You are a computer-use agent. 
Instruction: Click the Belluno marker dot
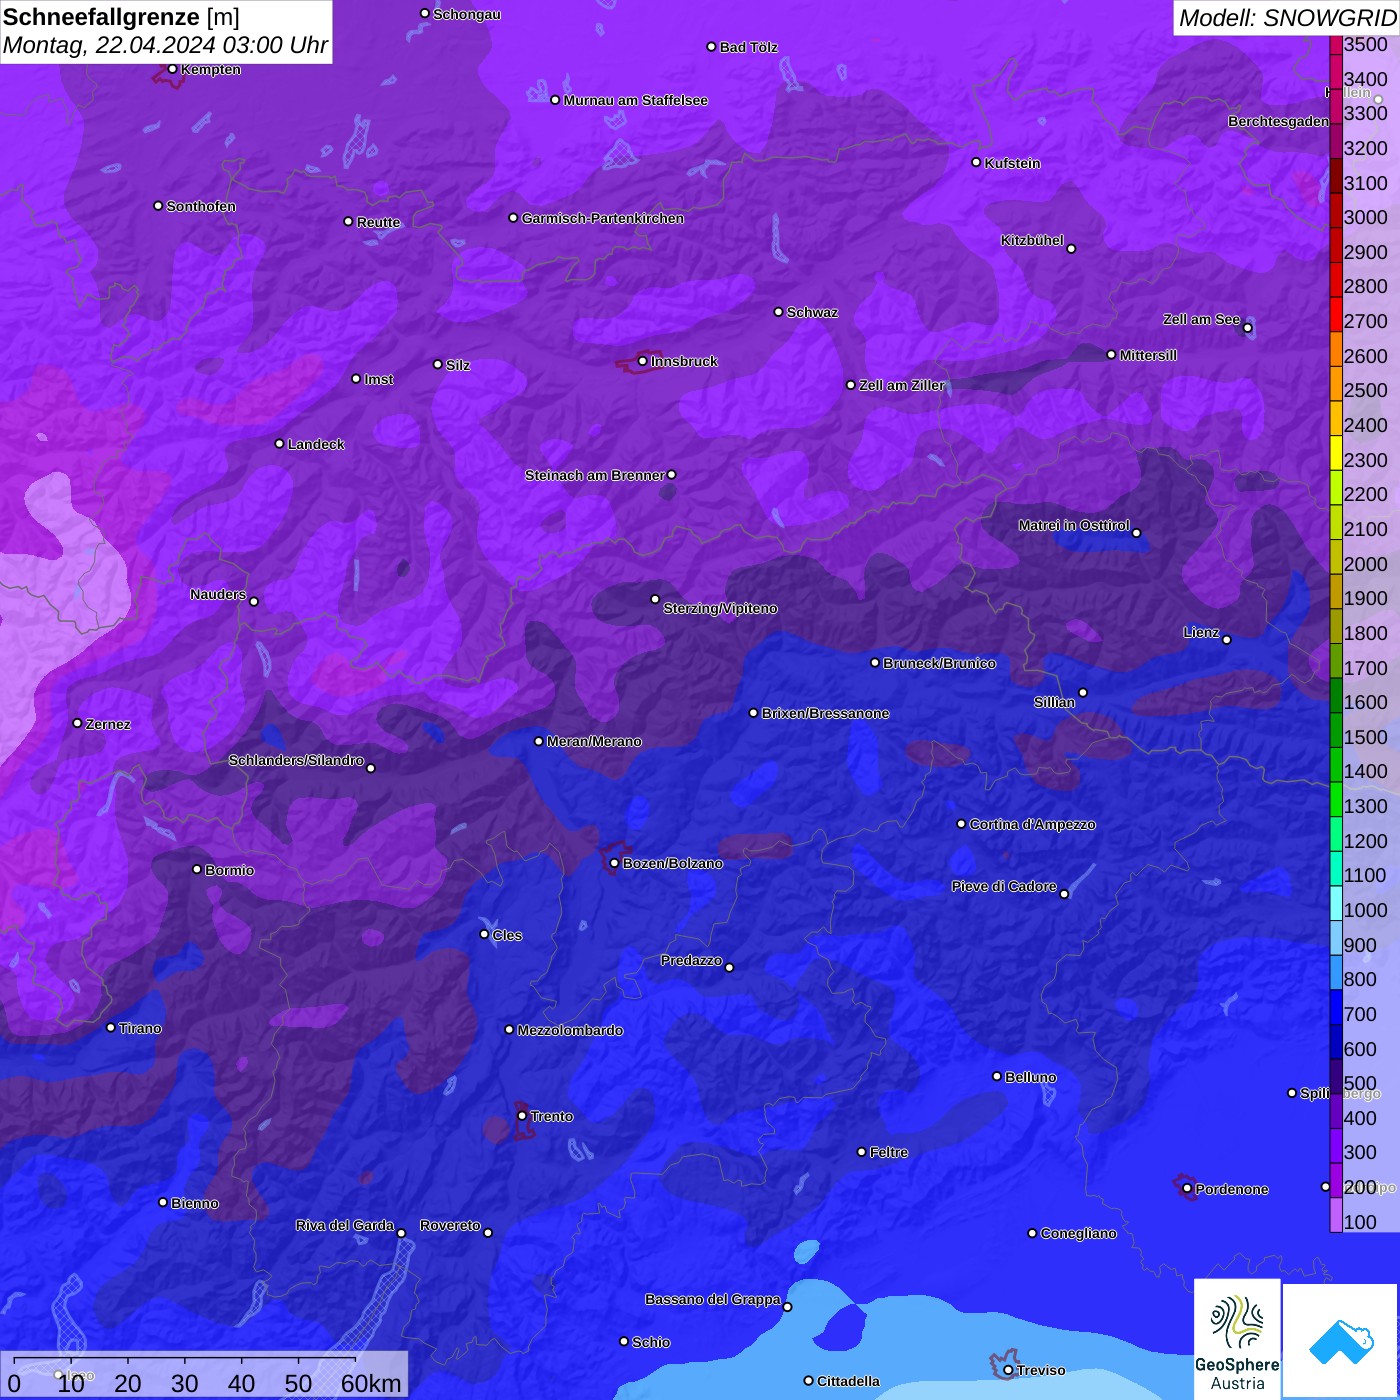coord(997,1077)
